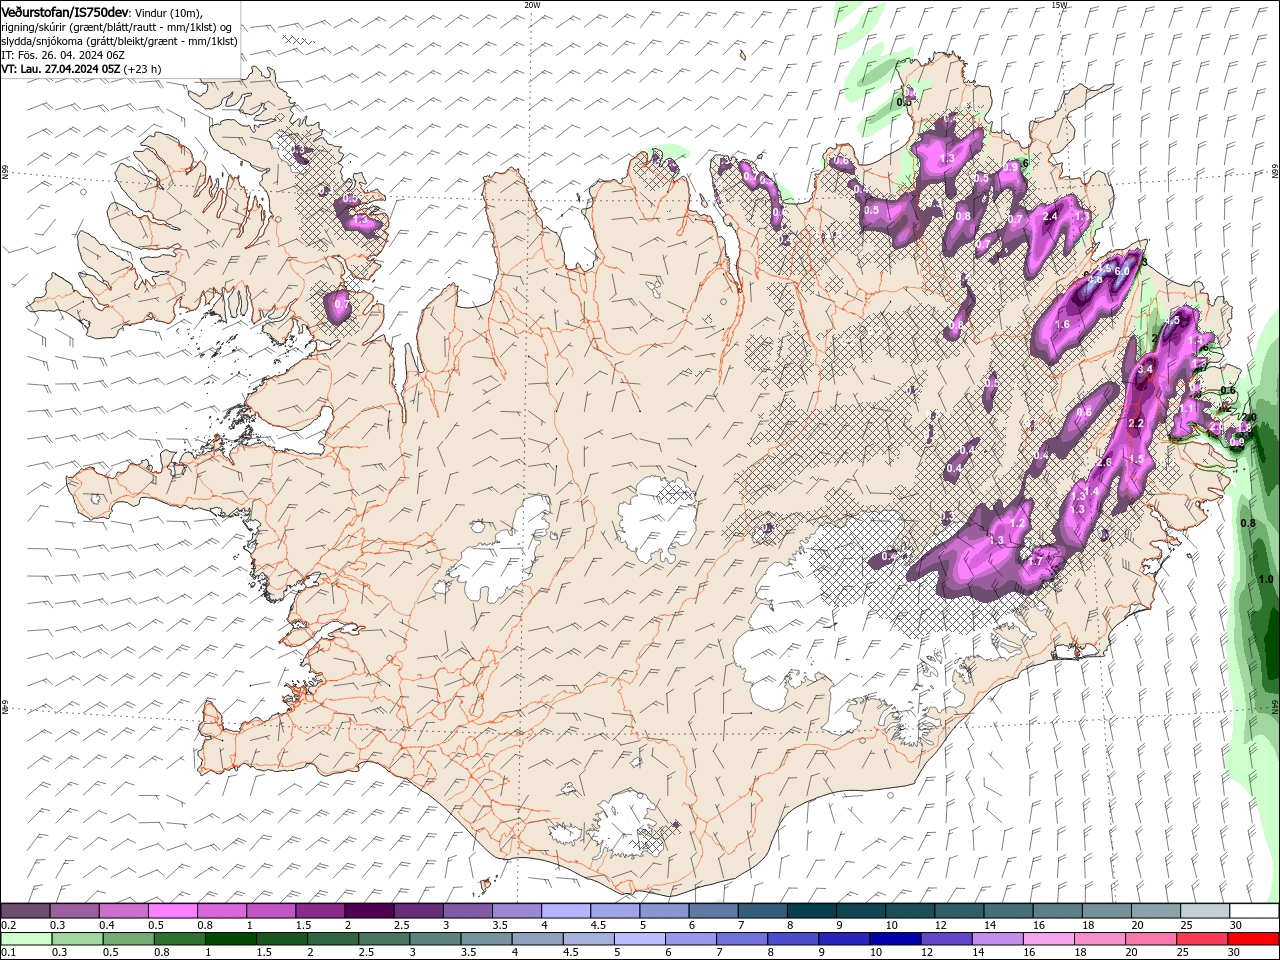
Task: Select the dark teal 8 swatch in snow legend
Action: pyautogui.click(x=812, y=911)
